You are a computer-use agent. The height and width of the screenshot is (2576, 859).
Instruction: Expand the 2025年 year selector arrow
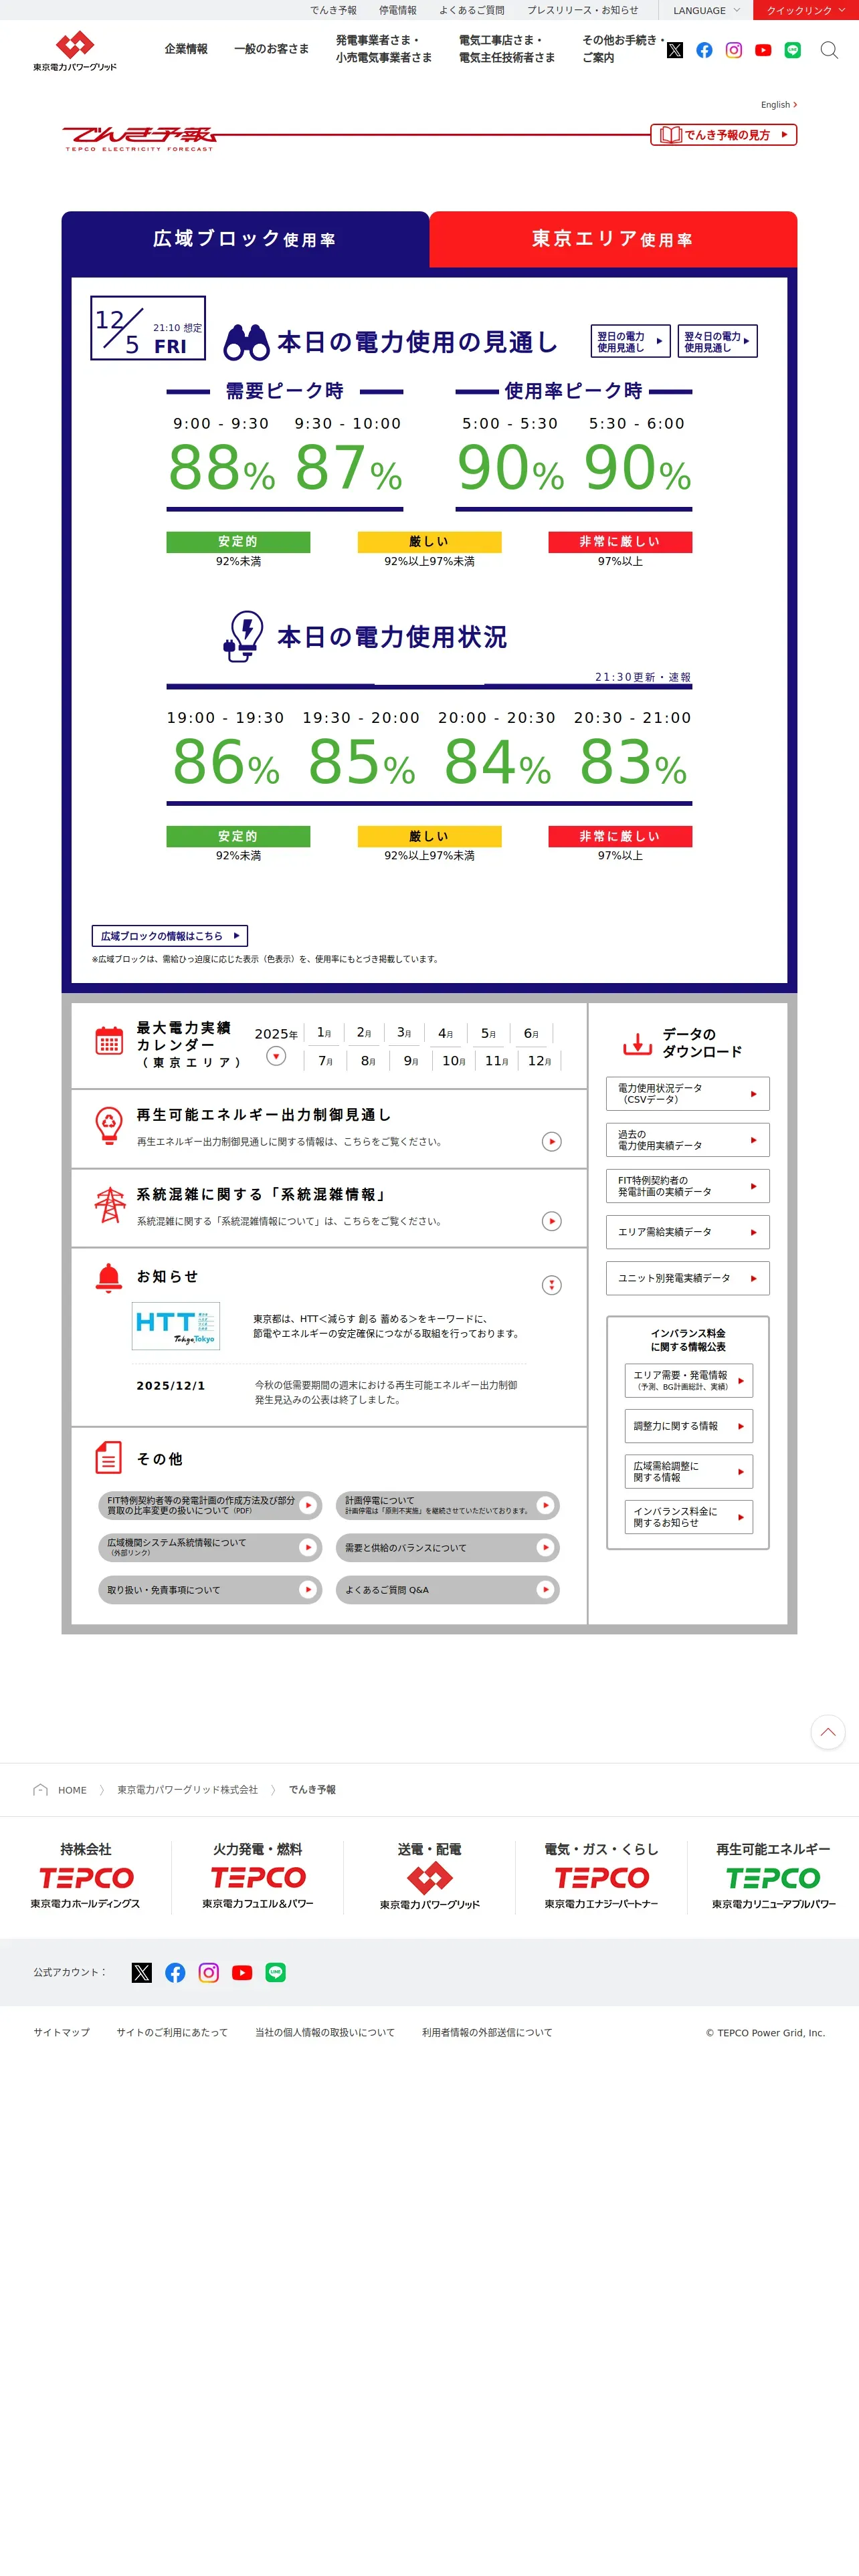point(277,1056)
